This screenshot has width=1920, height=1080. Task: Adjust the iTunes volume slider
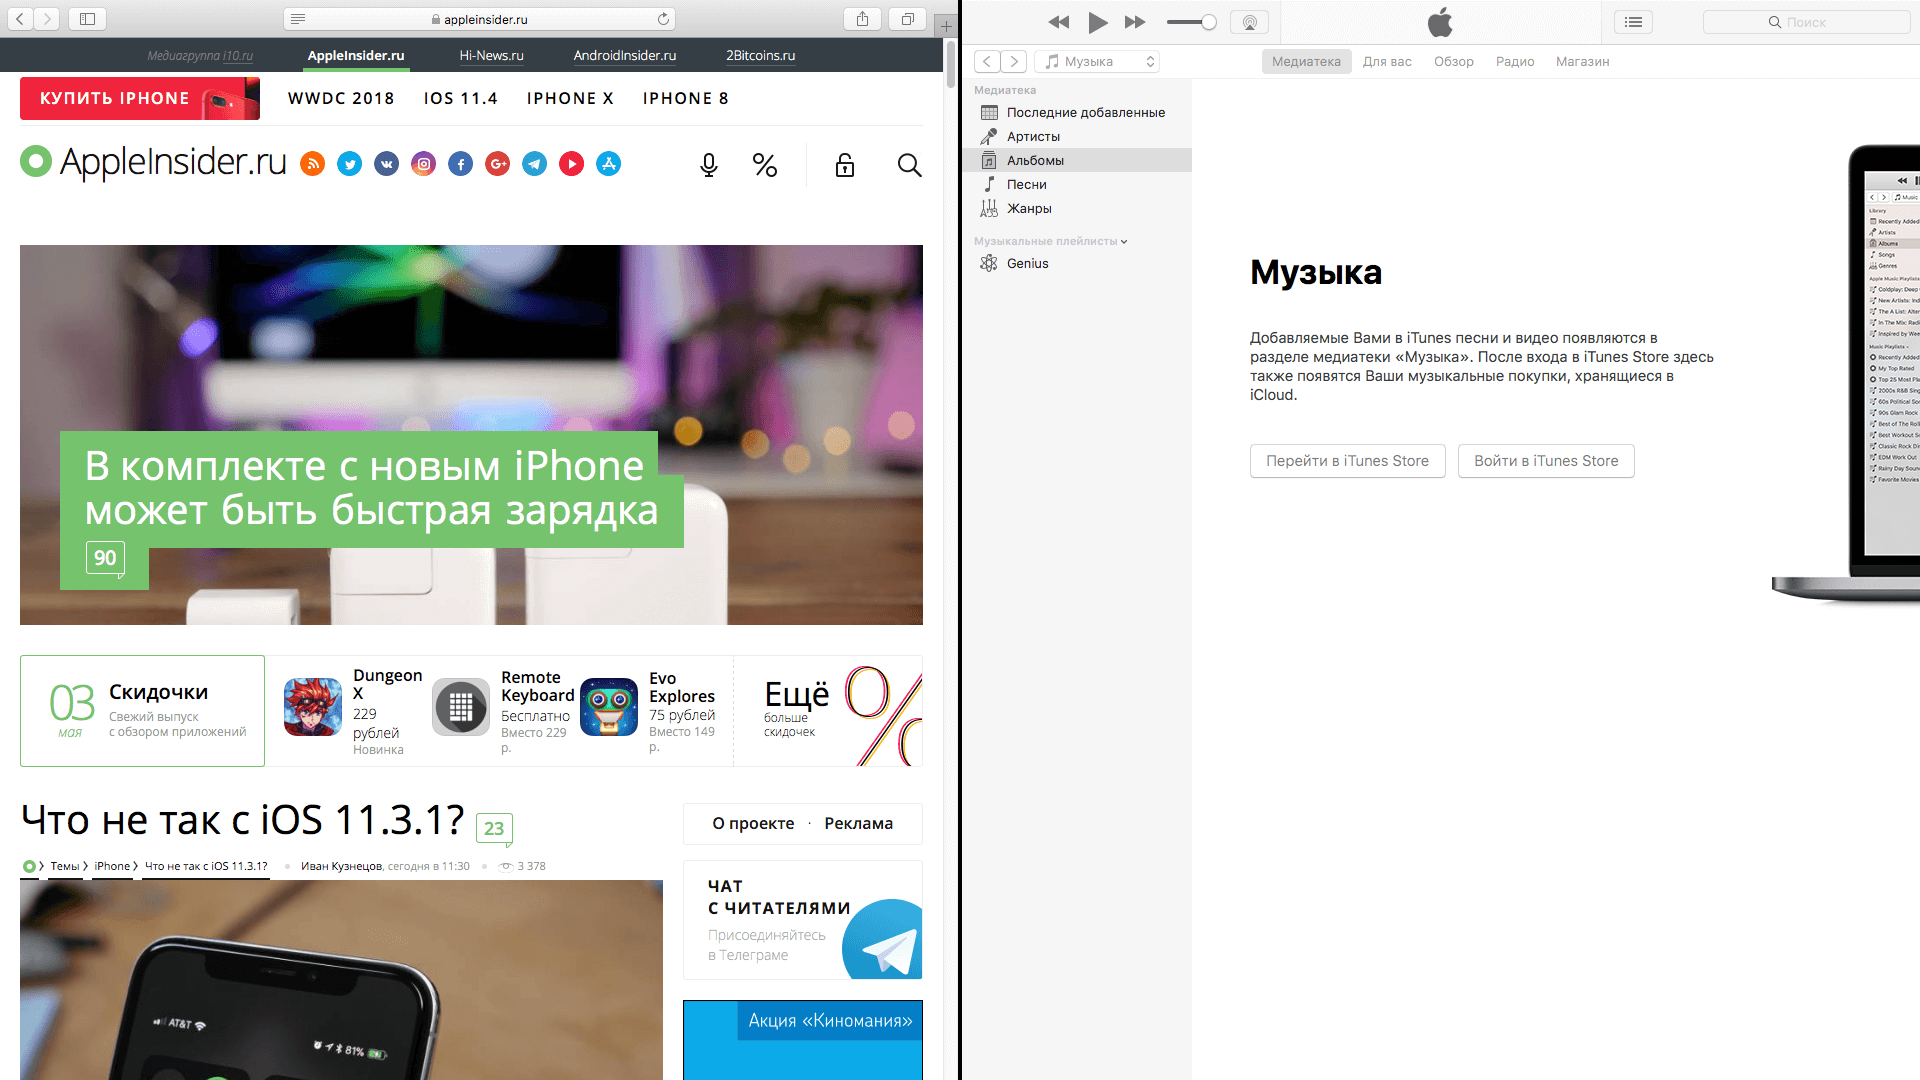tap(1192, 22)
